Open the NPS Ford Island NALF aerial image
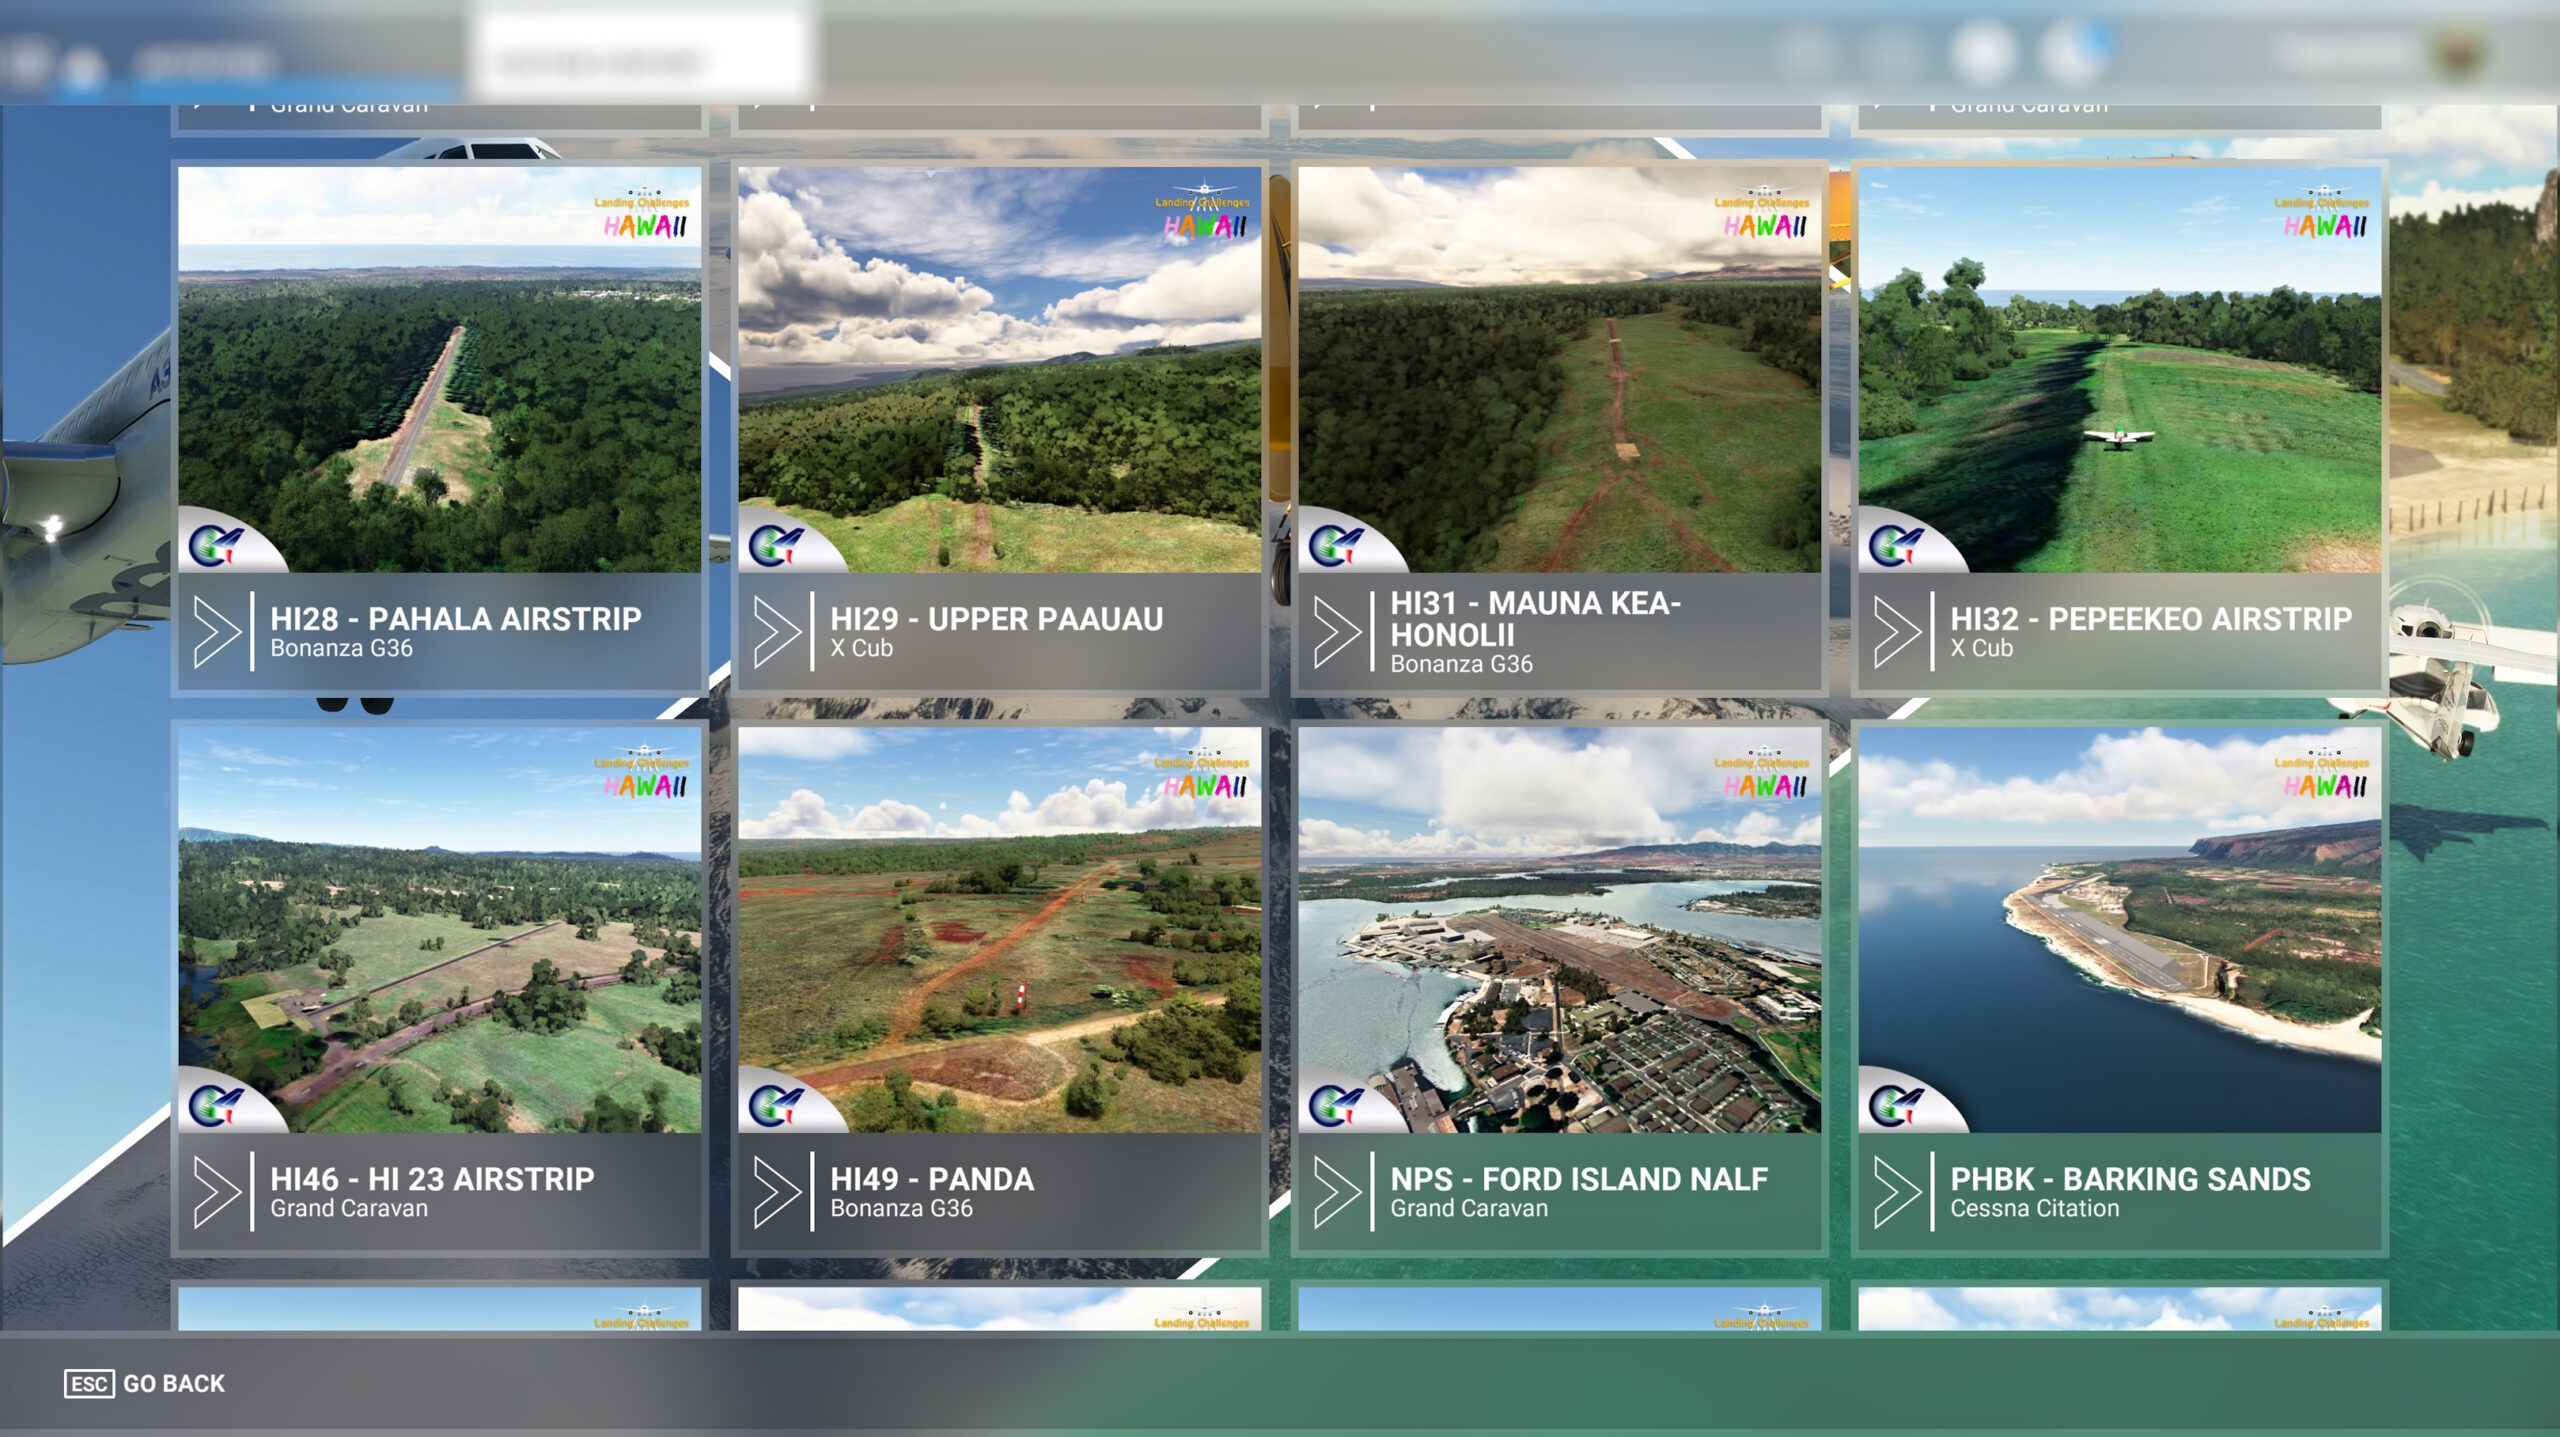The width and height of the screenshot is (2560, 1437). click(1560, 929)
